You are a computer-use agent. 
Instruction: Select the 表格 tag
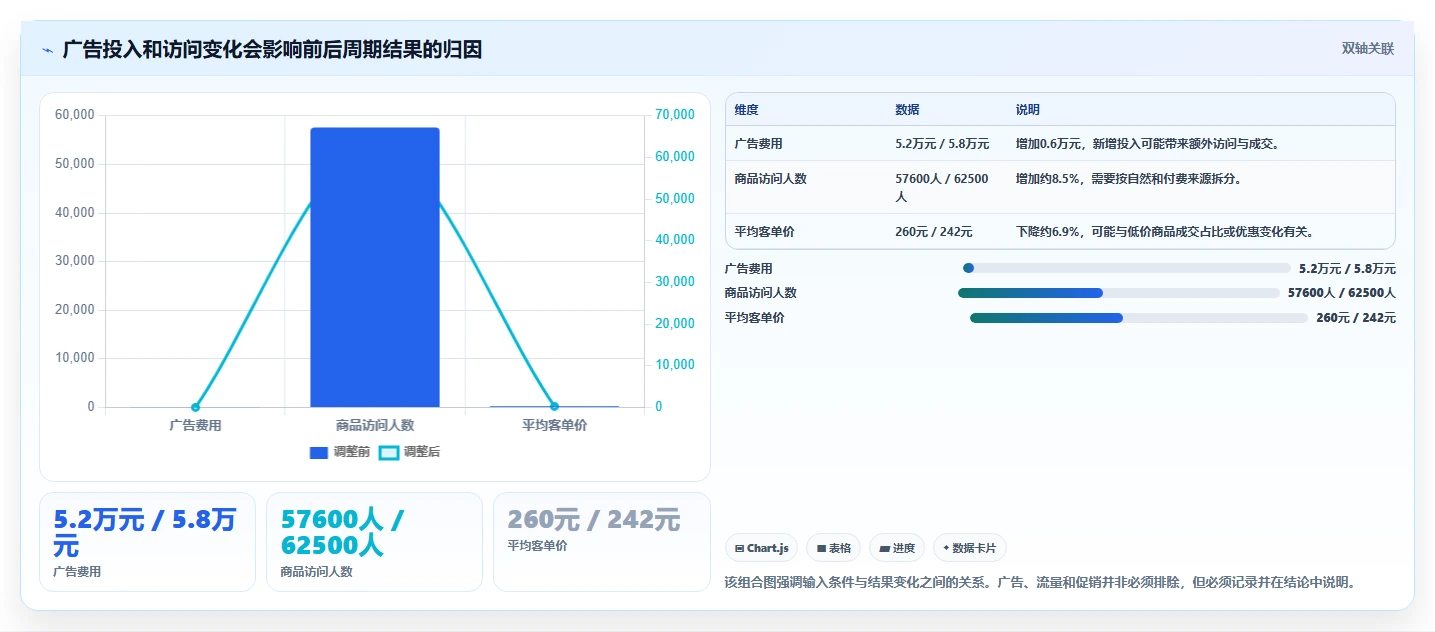tap(833, 548)
